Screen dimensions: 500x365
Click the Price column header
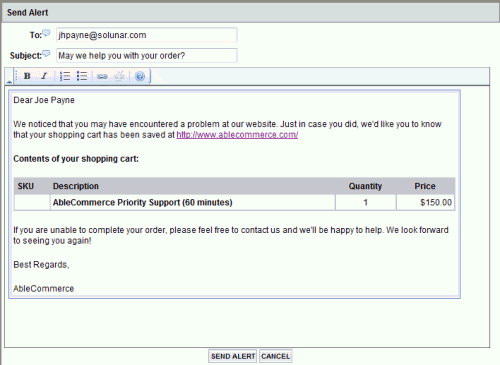pyautogui.click(x=425, y=186)
